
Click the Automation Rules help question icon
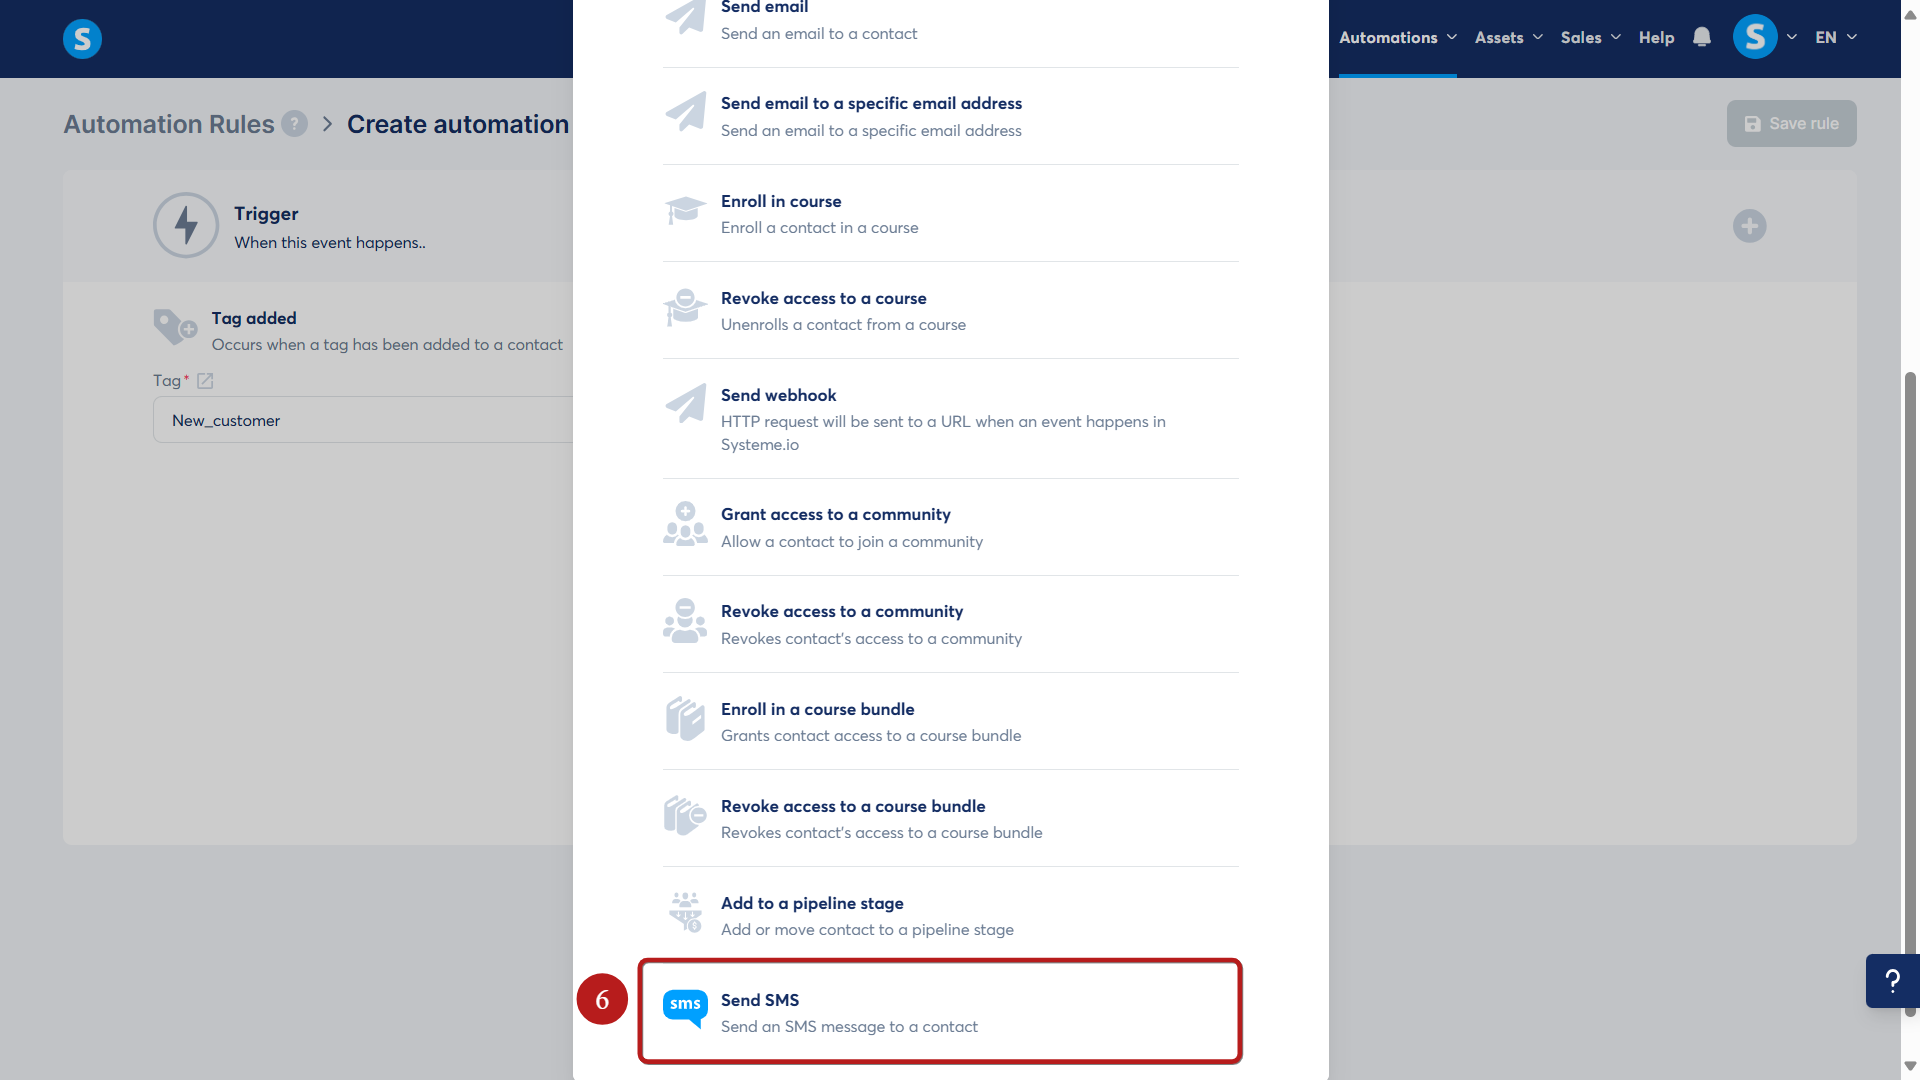294,124
